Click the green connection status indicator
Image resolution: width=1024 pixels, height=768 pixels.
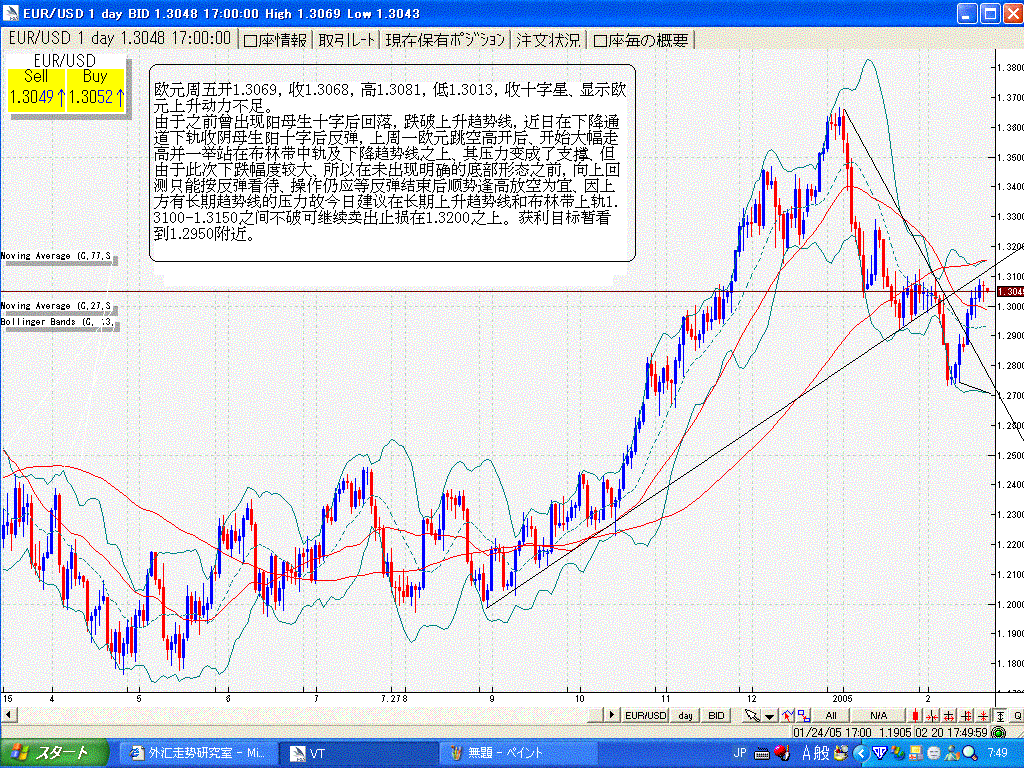point(999,733)
